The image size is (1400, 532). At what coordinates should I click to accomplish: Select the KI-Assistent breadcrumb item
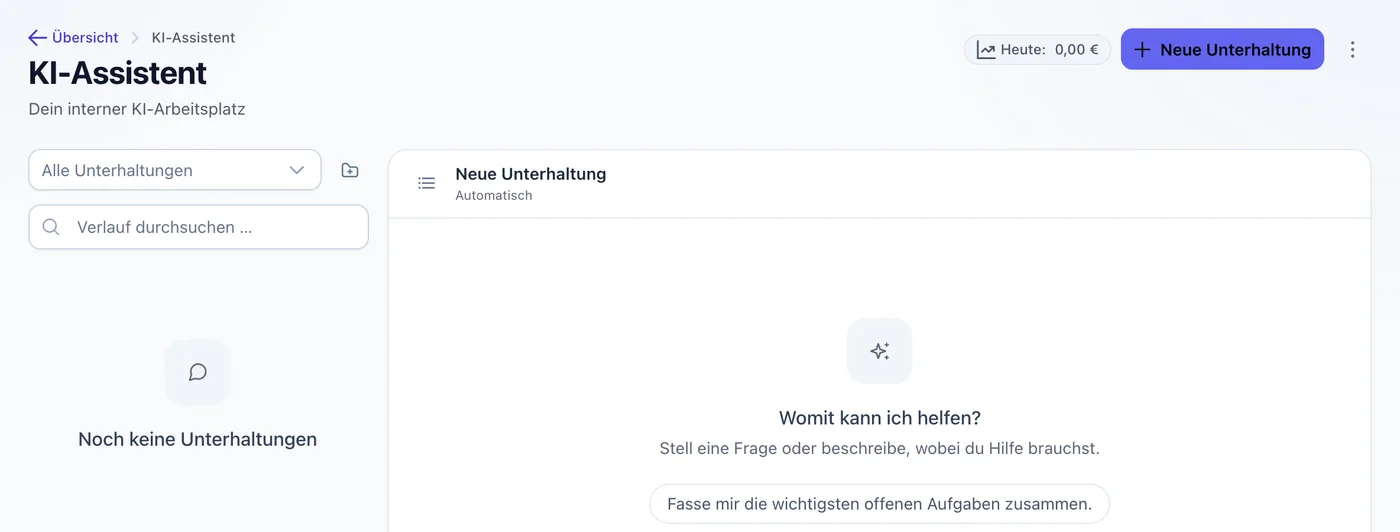point(193,38)
